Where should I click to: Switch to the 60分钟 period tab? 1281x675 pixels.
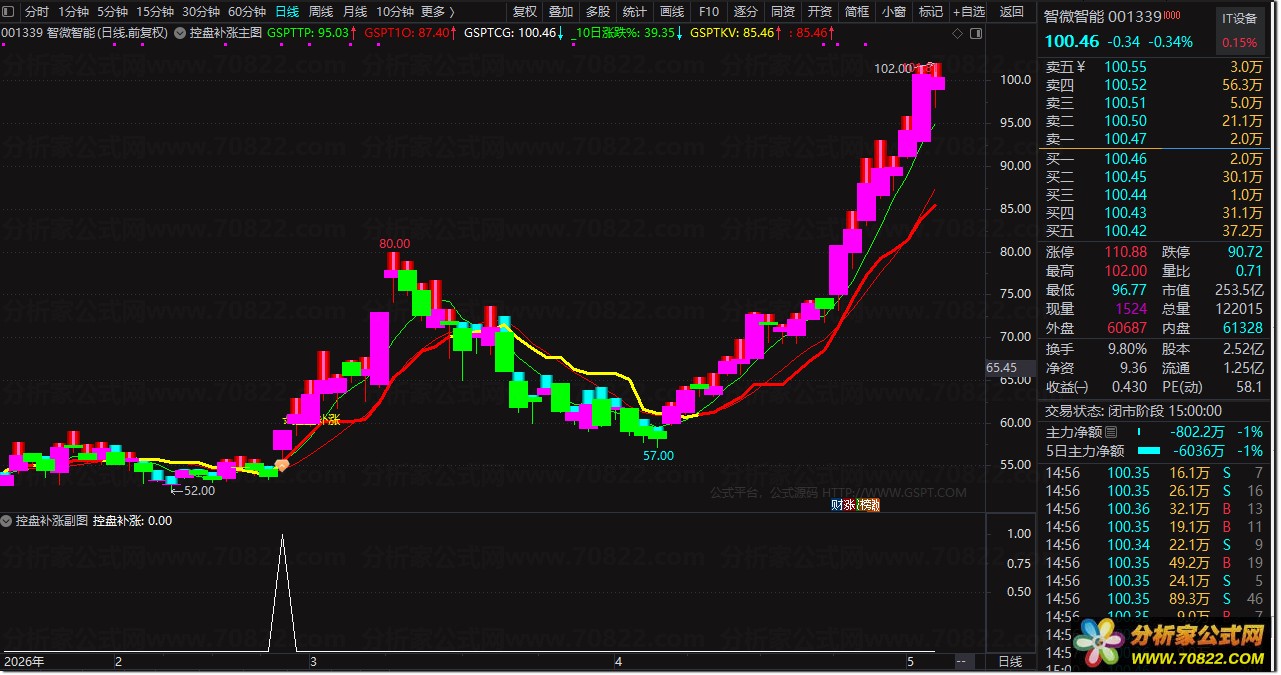pos(247,12)
